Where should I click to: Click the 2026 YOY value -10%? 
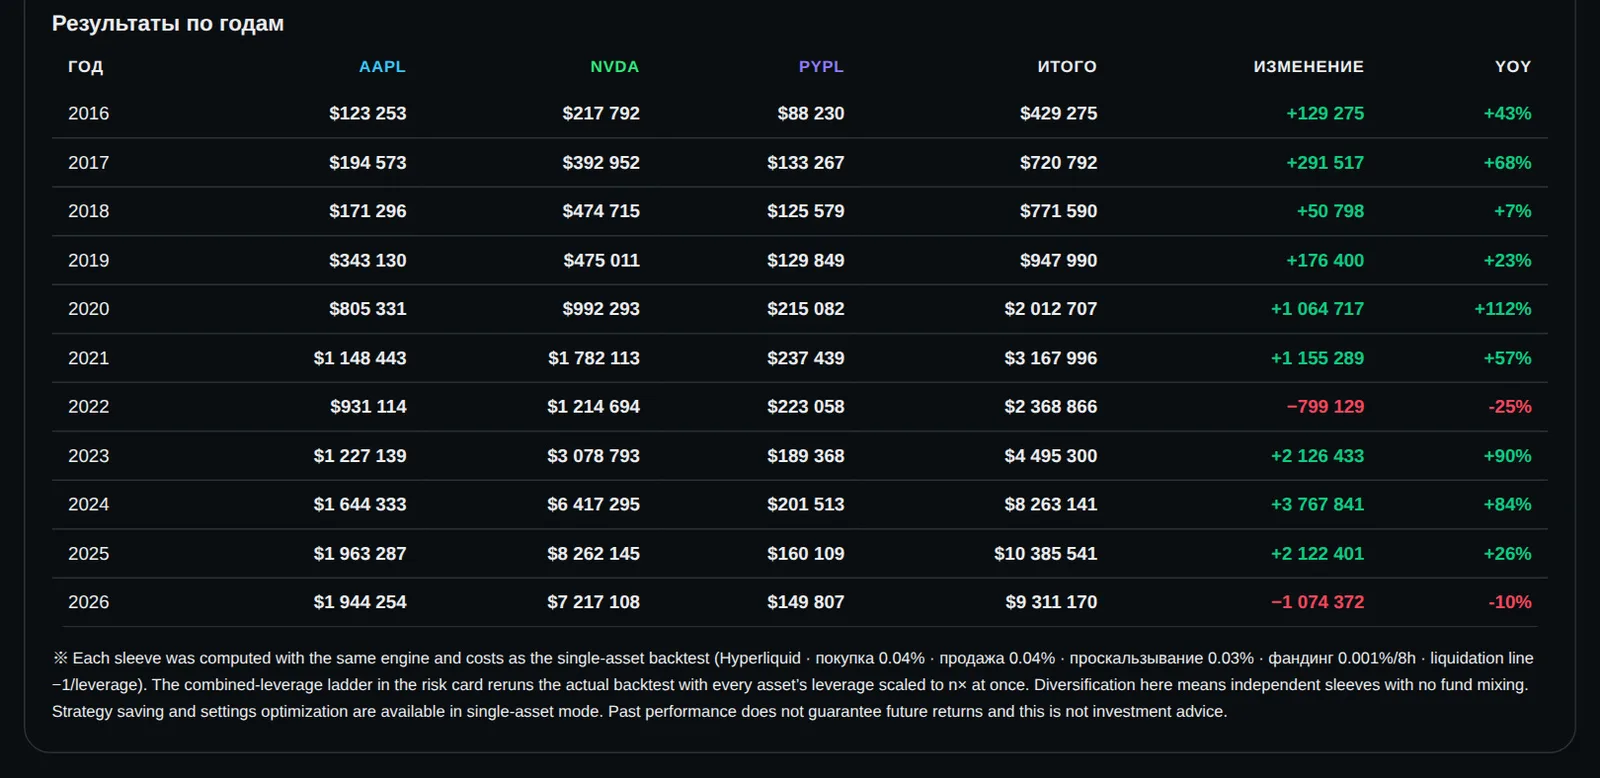coord(1510,602)
